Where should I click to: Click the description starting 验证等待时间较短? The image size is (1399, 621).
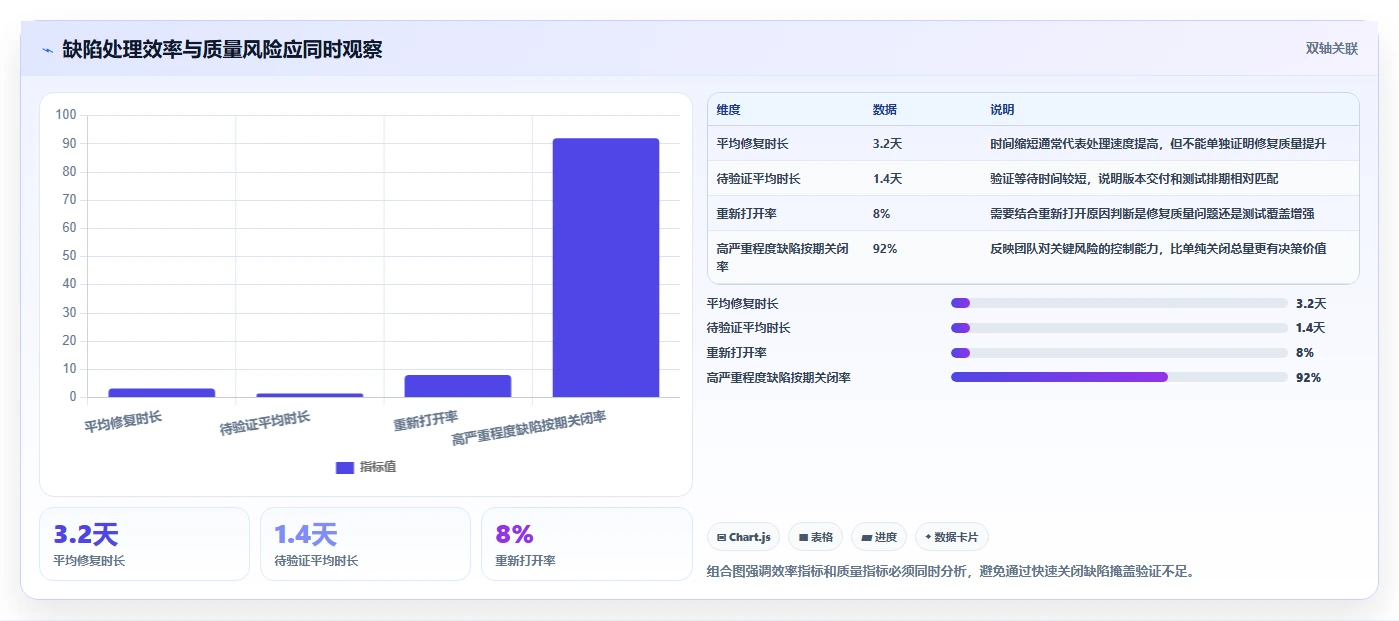[x=1134, y=179]
